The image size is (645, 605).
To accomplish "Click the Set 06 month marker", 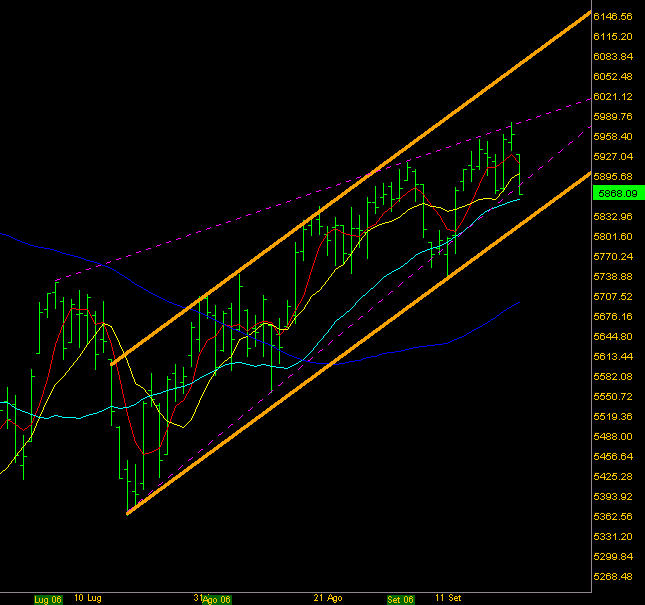I will click(400, 600).
